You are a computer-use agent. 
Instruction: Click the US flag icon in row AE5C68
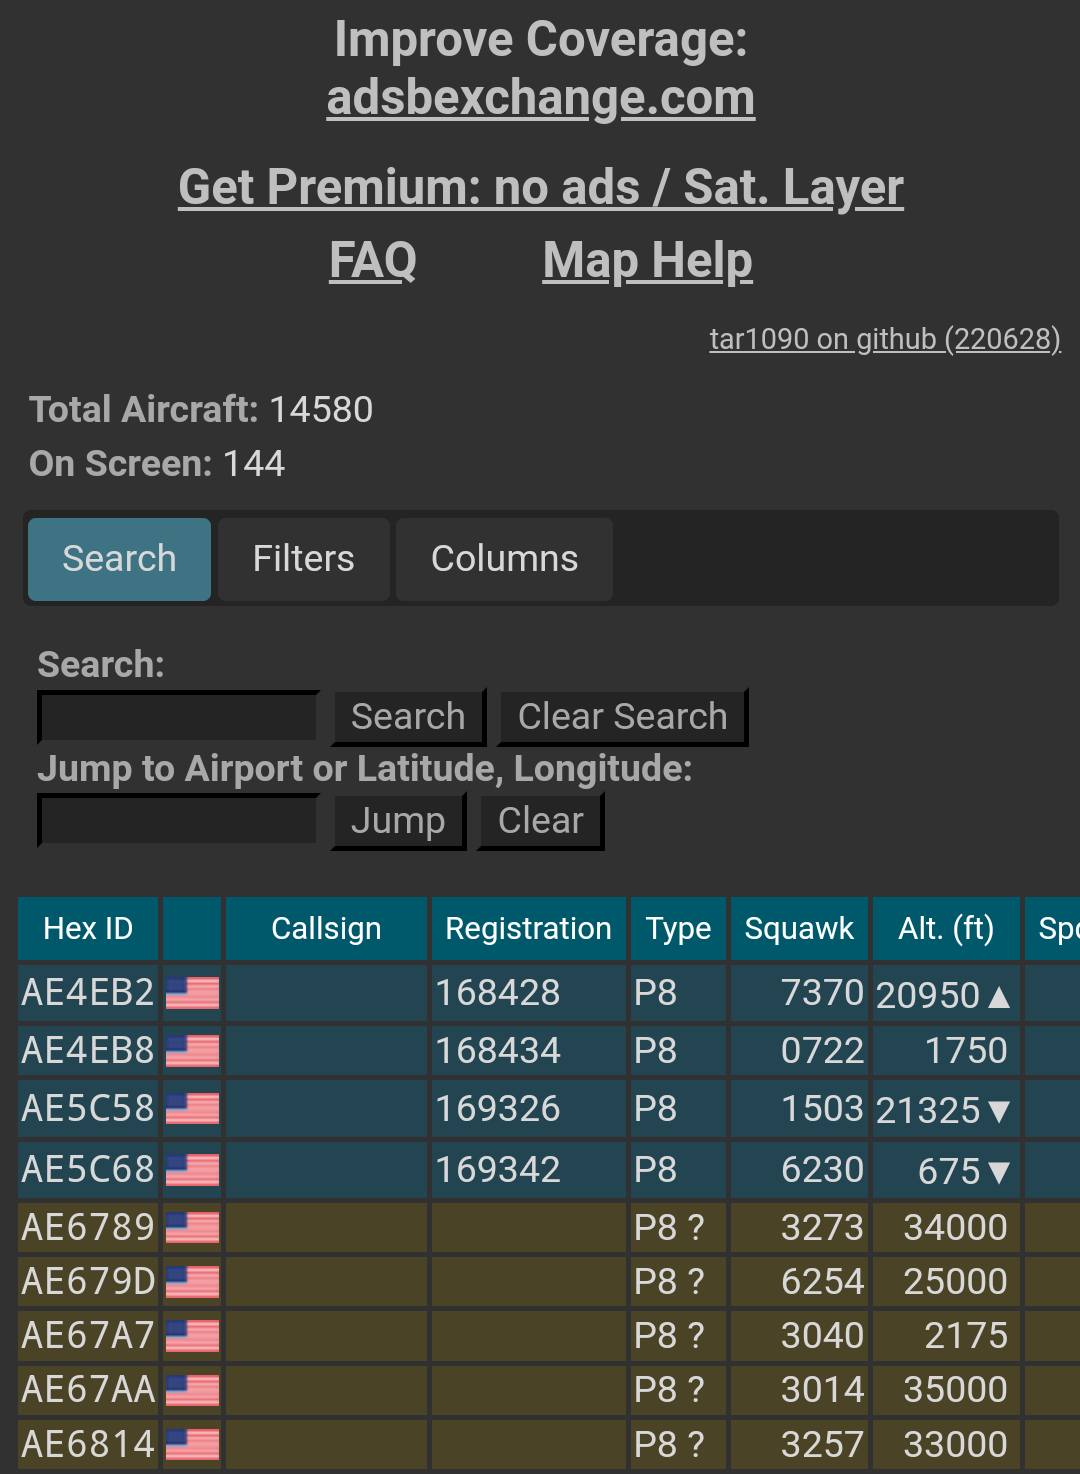coord(192,1170)
